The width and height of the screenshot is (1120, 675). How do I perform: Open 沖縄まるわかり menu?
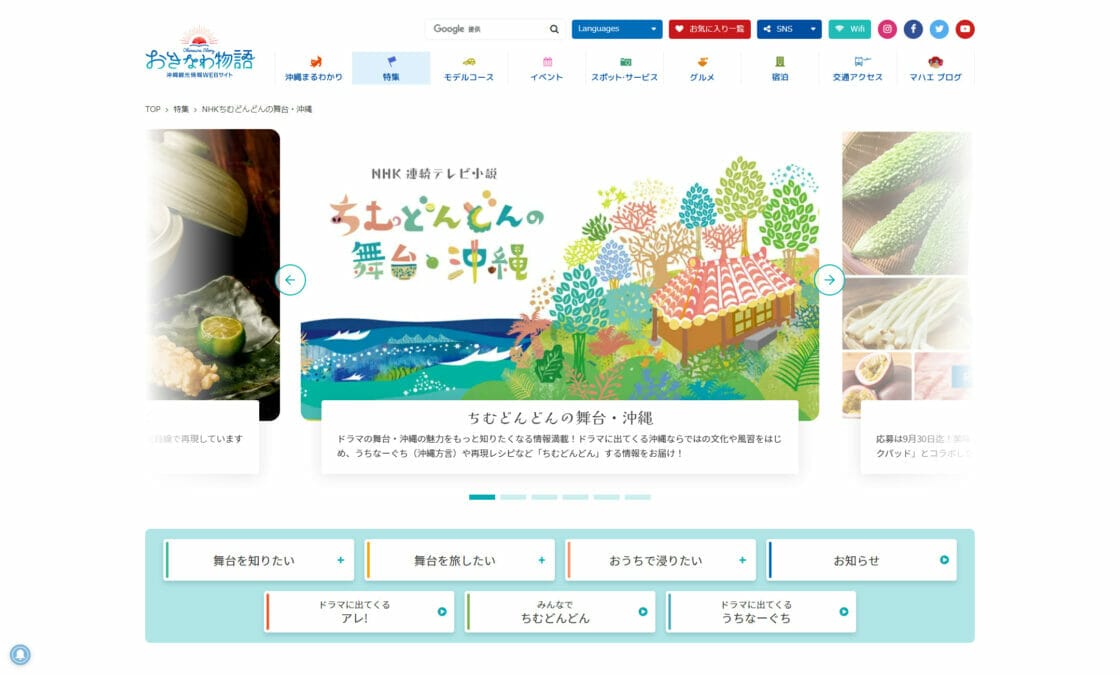[x=314, y=69]
